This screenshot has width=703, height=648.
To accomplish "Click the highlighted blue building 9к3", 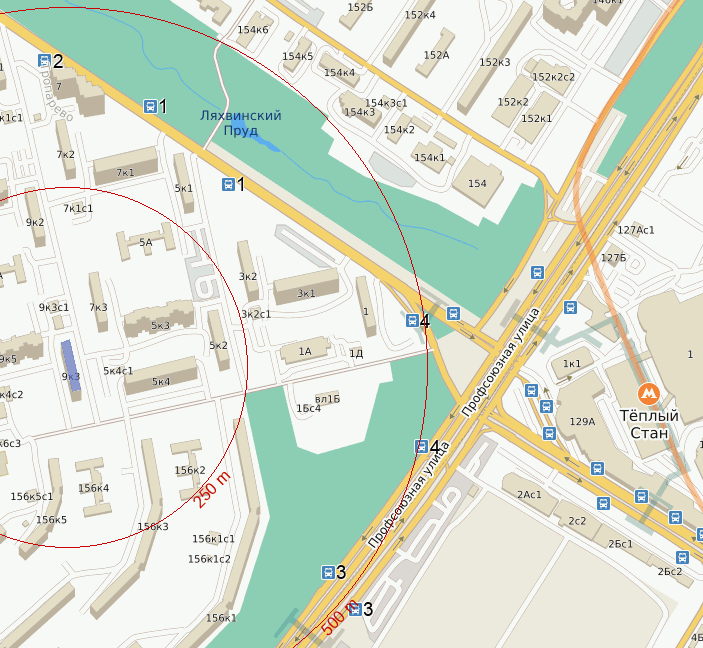I will (71, 365).
